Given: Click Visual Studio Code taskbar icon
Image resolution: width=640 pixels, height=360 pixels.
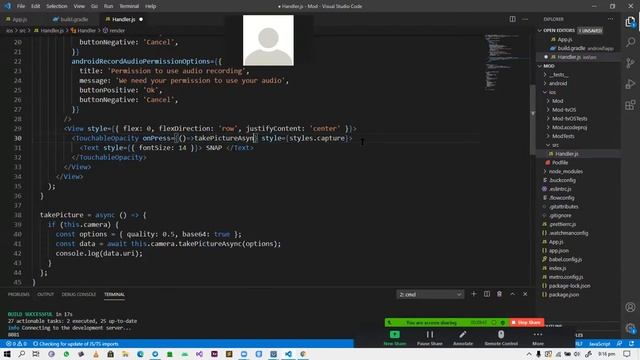Looking at the screenshot, I should point(288,354).
